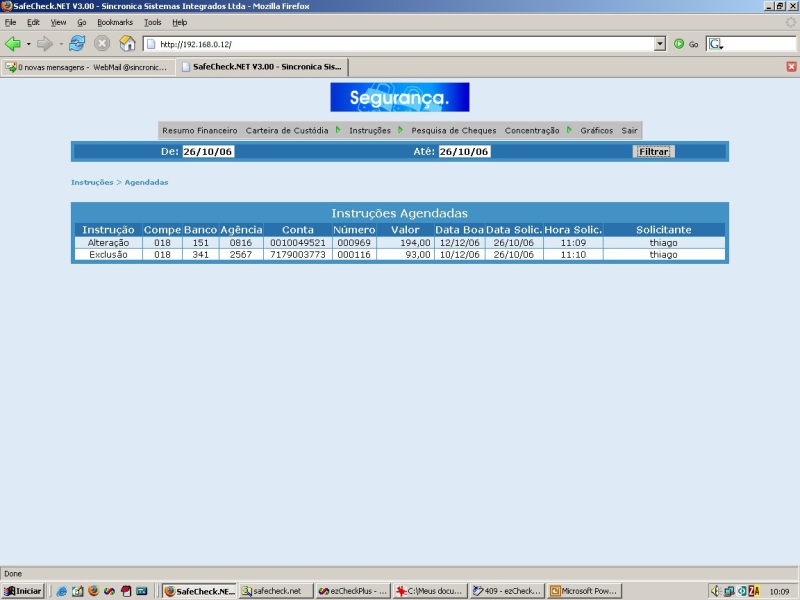
Task: Launch Firefox from quick launch bar
Action: 93,591
